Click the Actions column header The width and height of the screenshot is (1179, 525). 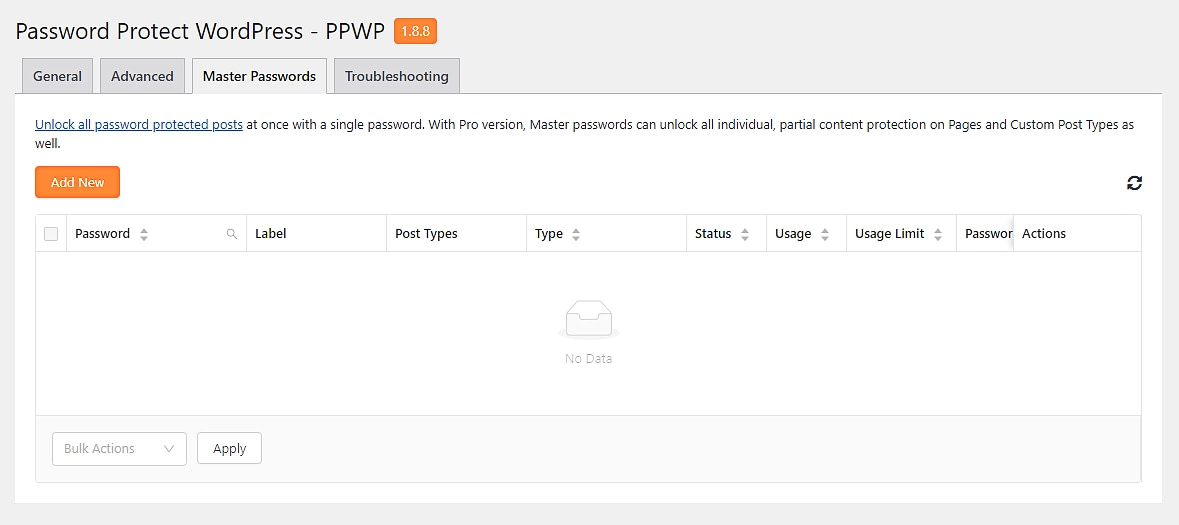pyautogui.click(x=1044, y=234)
